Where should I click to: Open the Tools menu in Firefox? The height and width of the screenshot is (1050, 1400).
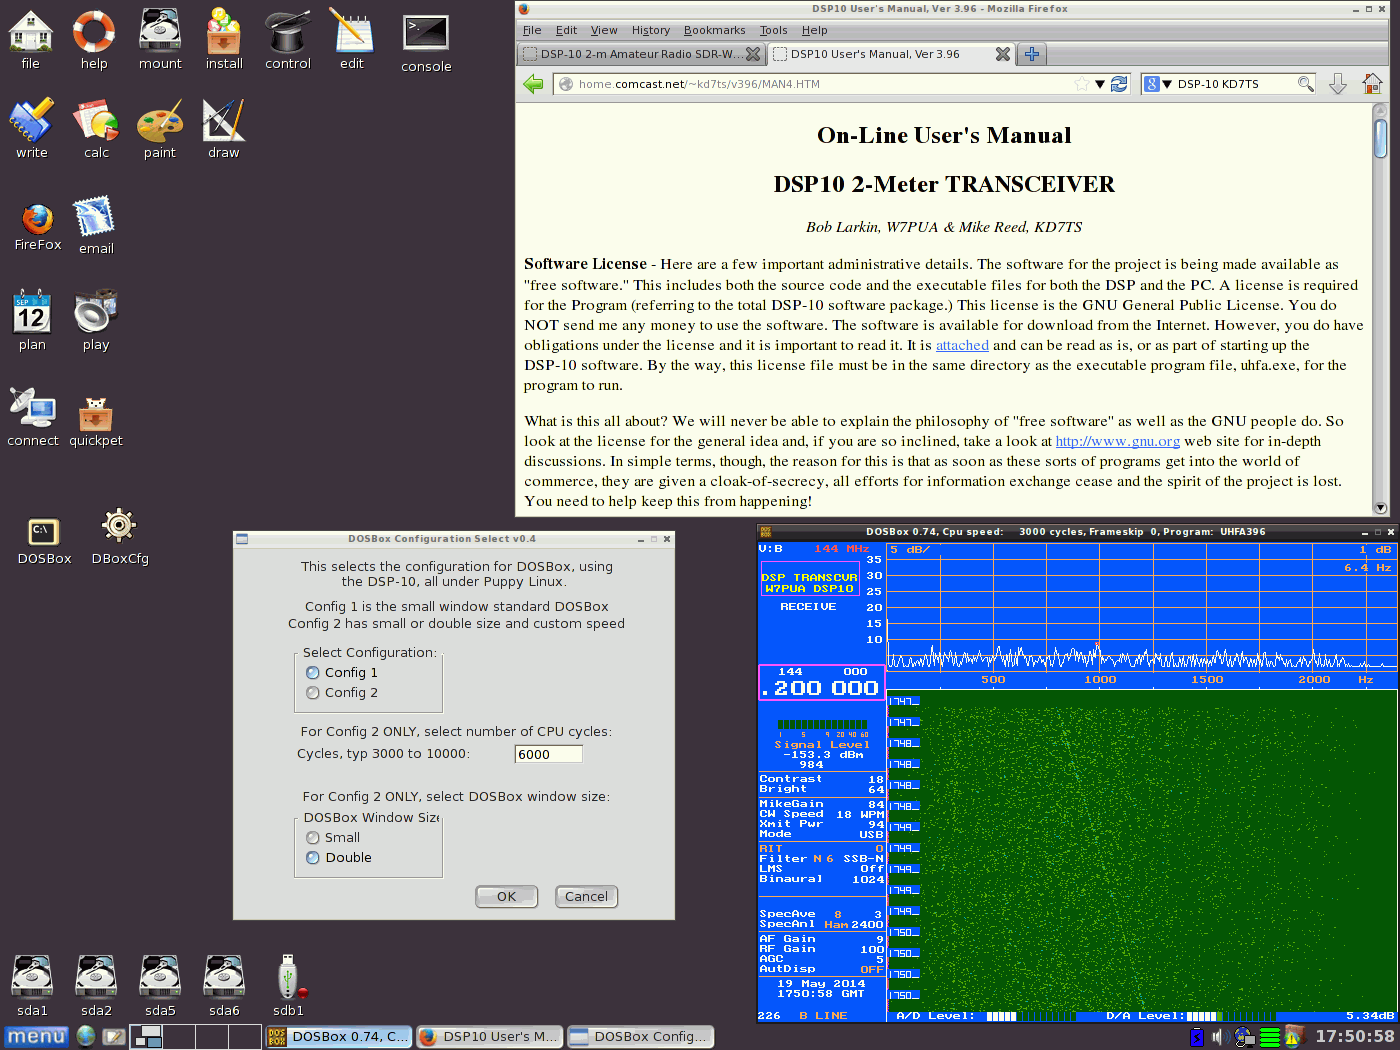point(773,30)
